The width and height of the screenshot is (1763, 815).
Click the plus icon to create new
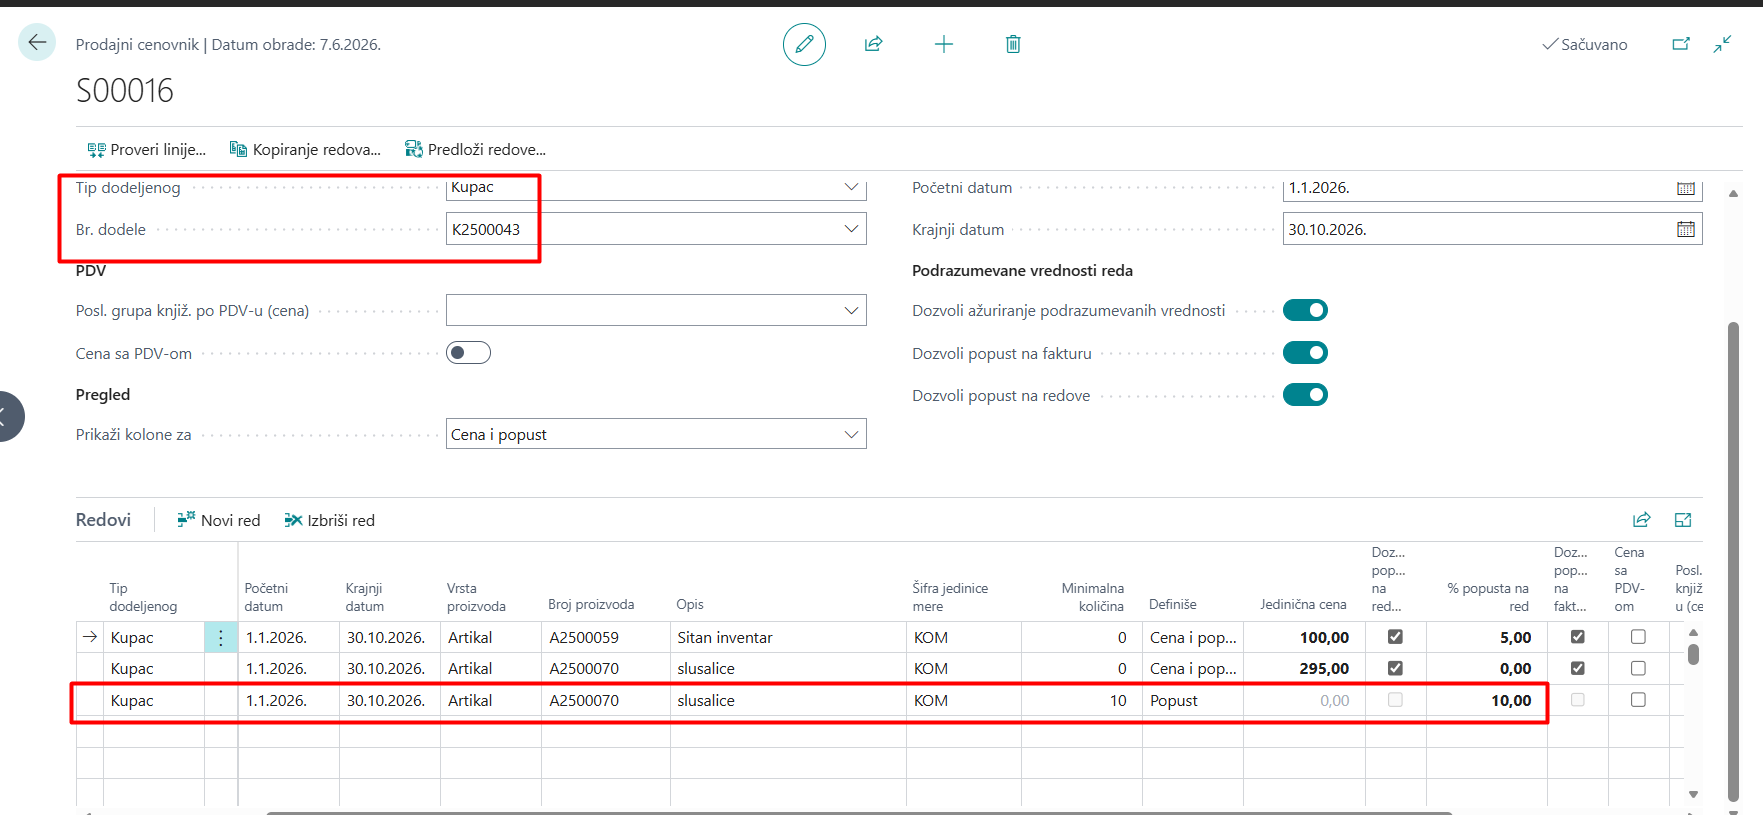944,44
